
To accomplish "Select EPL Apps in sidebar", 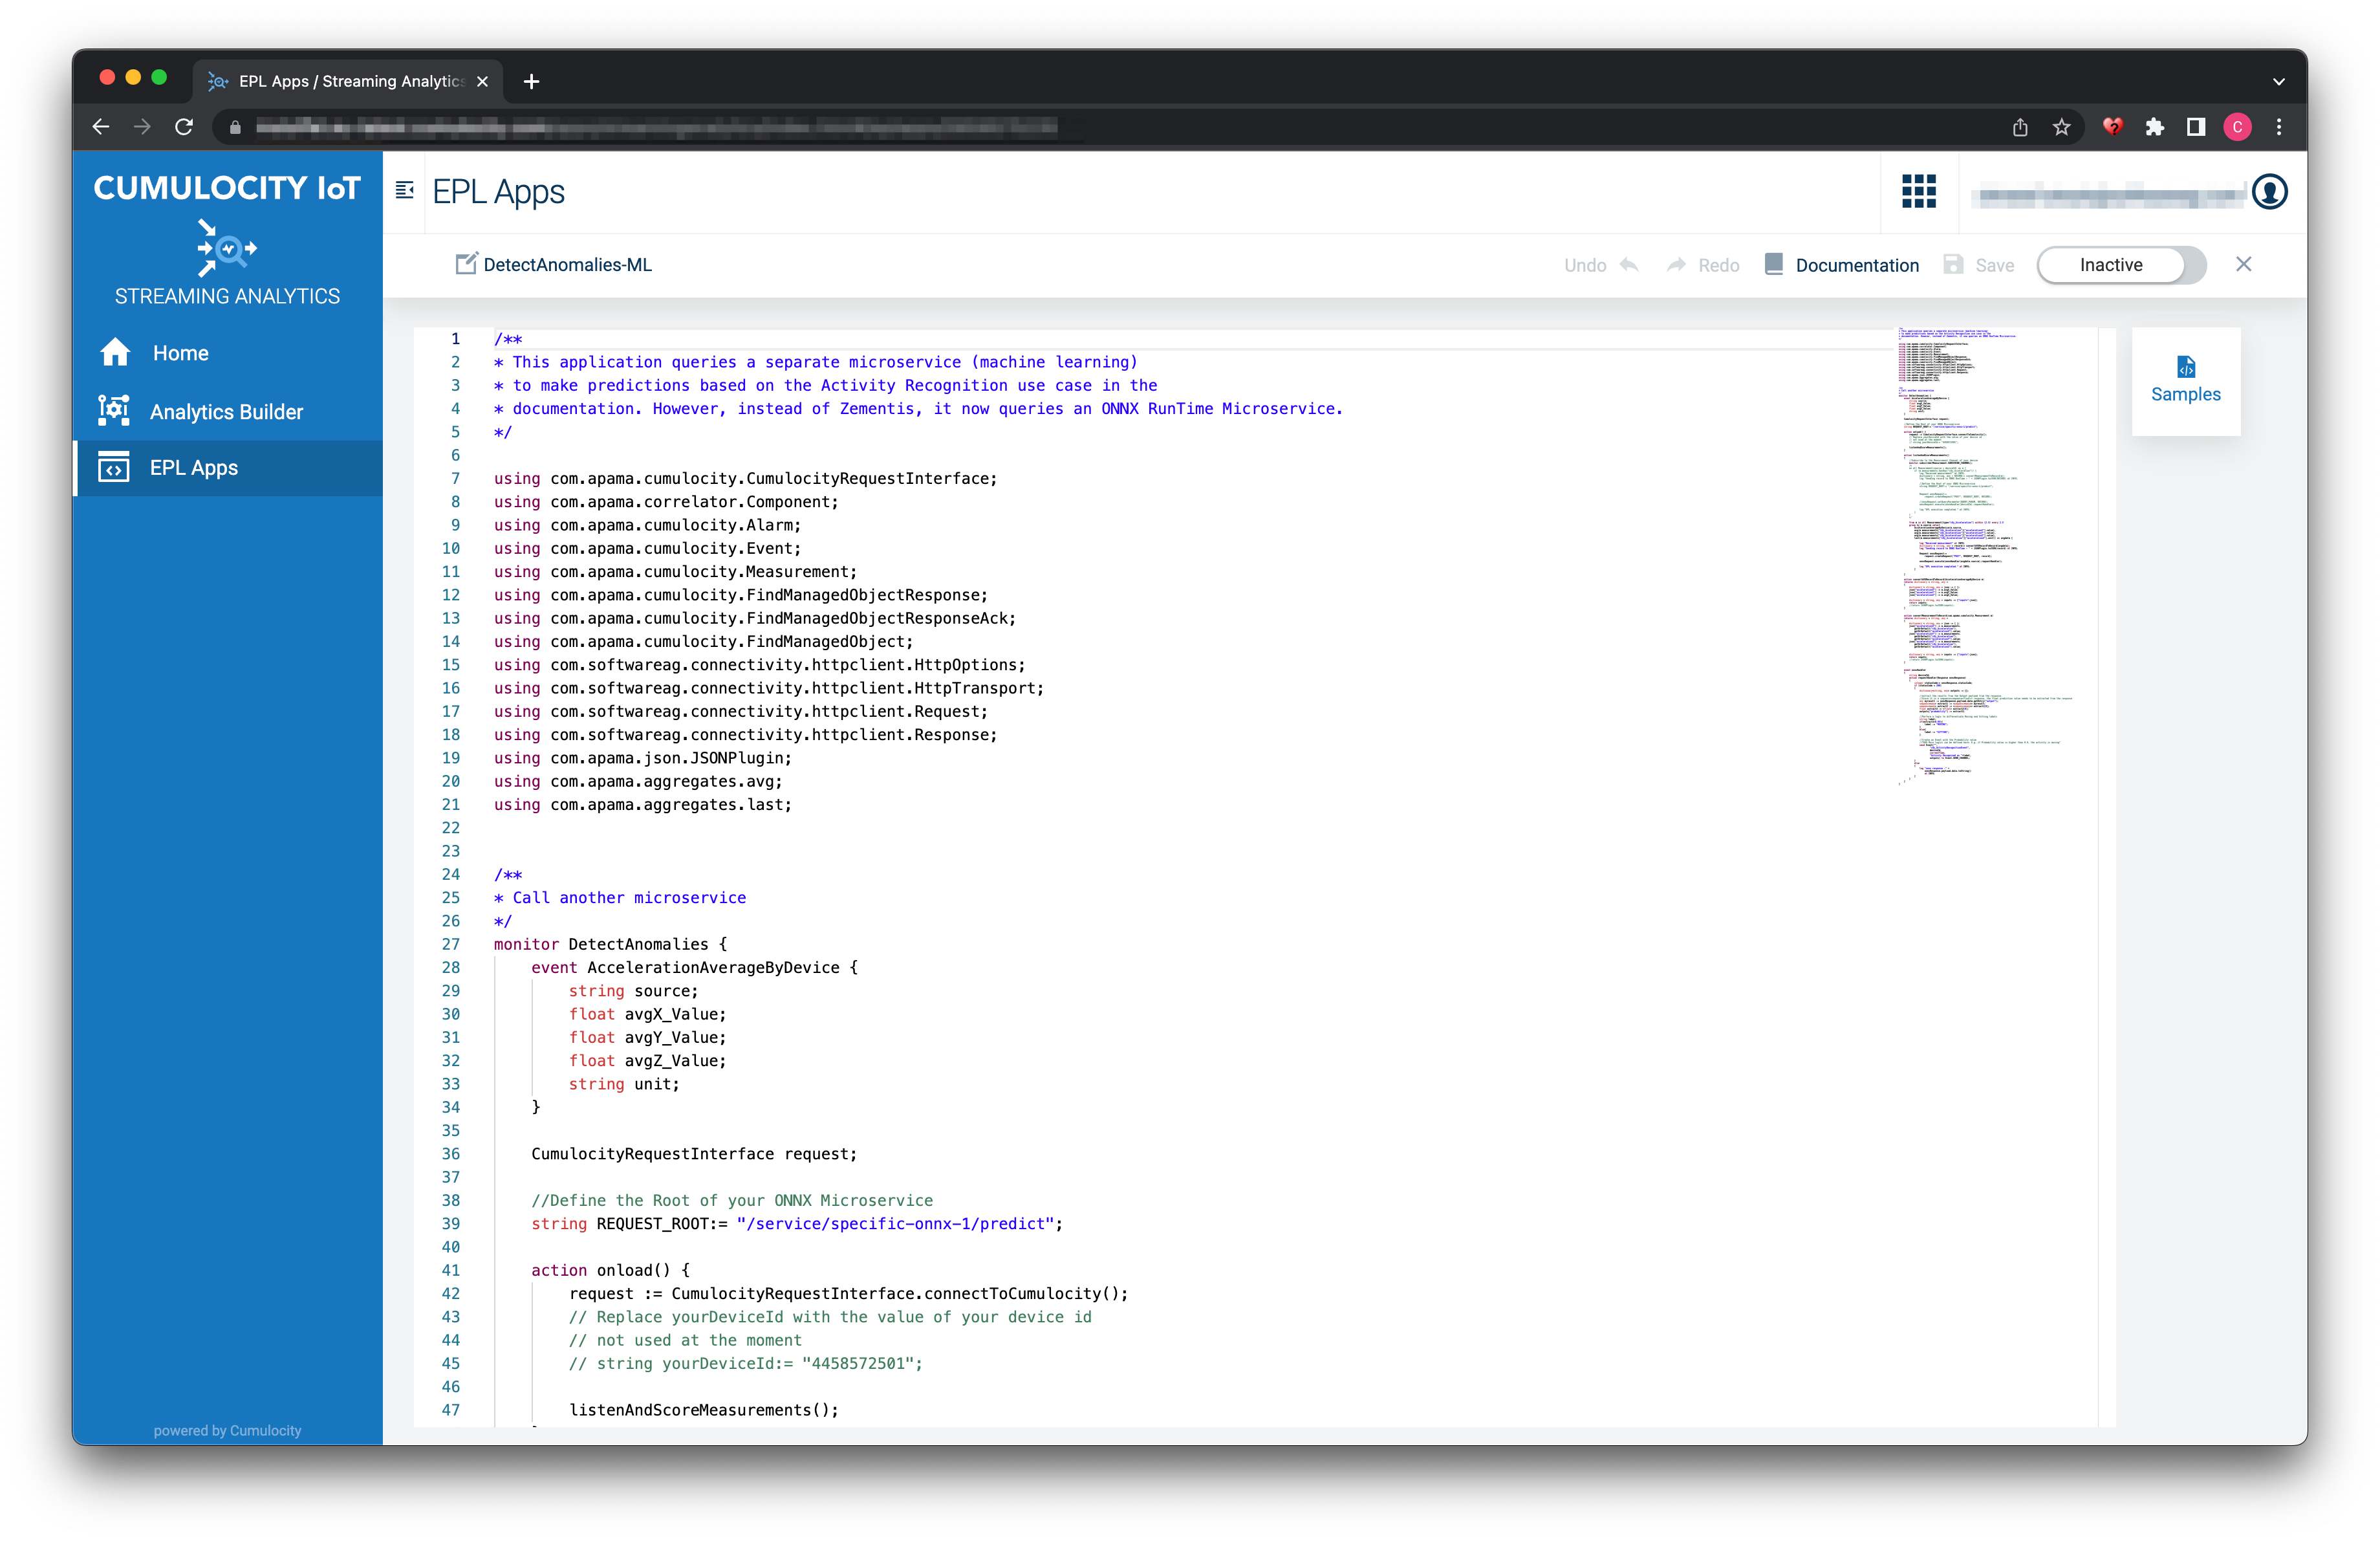I will pos(194,468).
